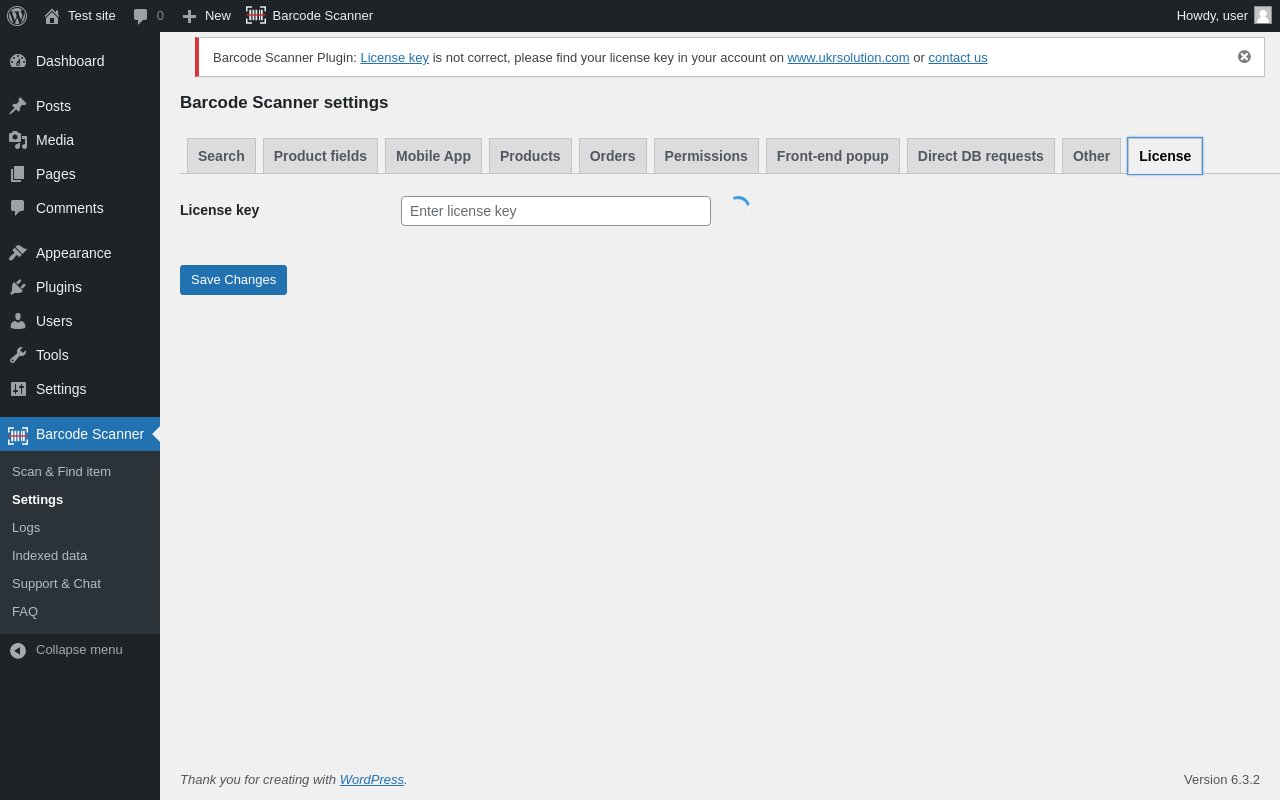Focus the Enter license key field
This screenshot has width=1280, height=800.
click(556, 211)
